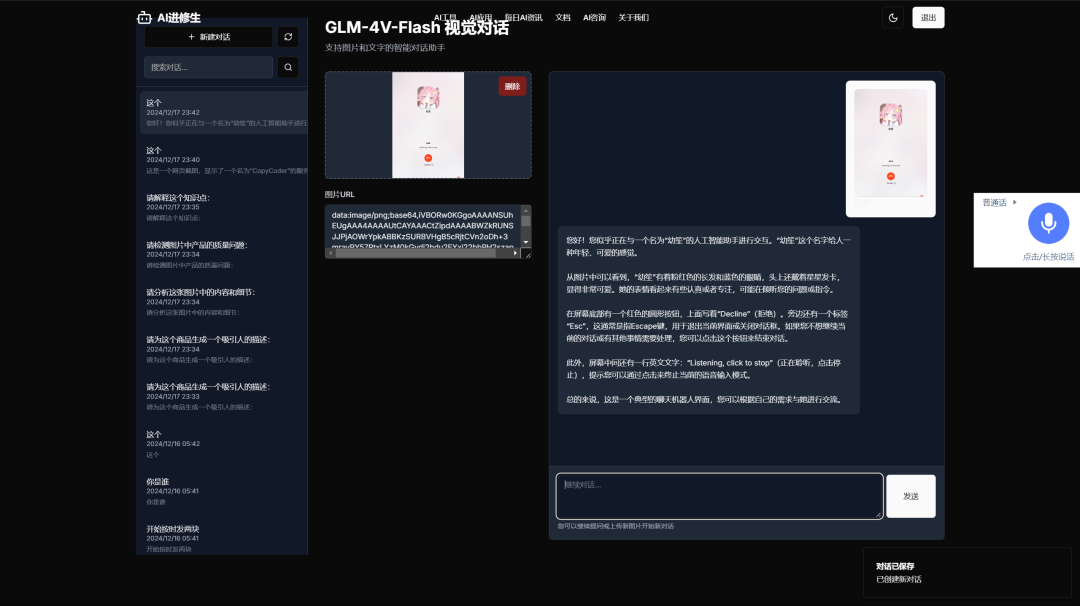This screenshot has height=606, width=1080.
Task: Open the 关于我们 navigation item
Action: point(634,18)
